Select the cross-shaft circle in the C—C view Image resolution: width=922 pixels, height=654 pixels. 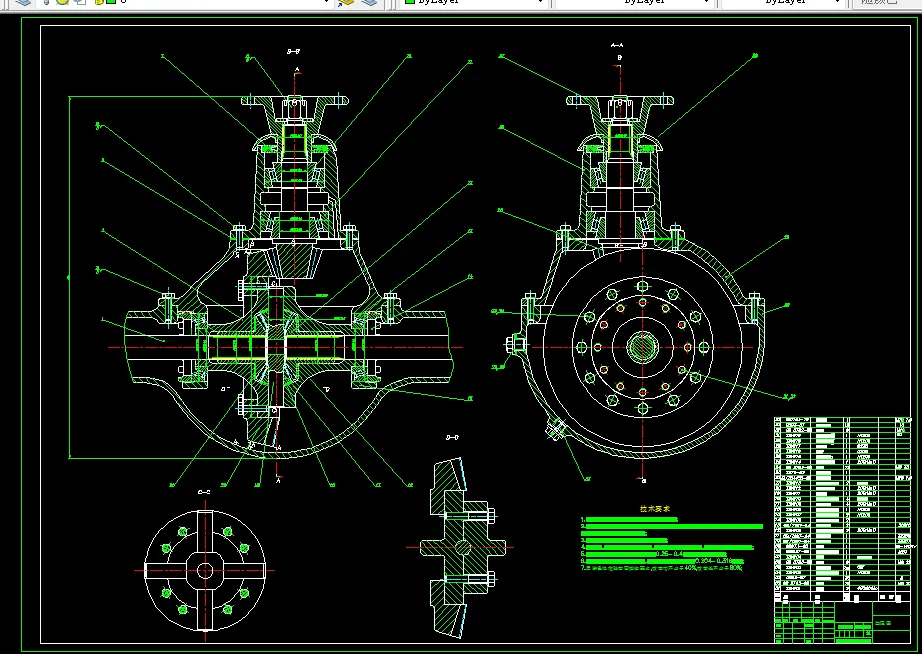pyautogui.click(x=205, y=570)
